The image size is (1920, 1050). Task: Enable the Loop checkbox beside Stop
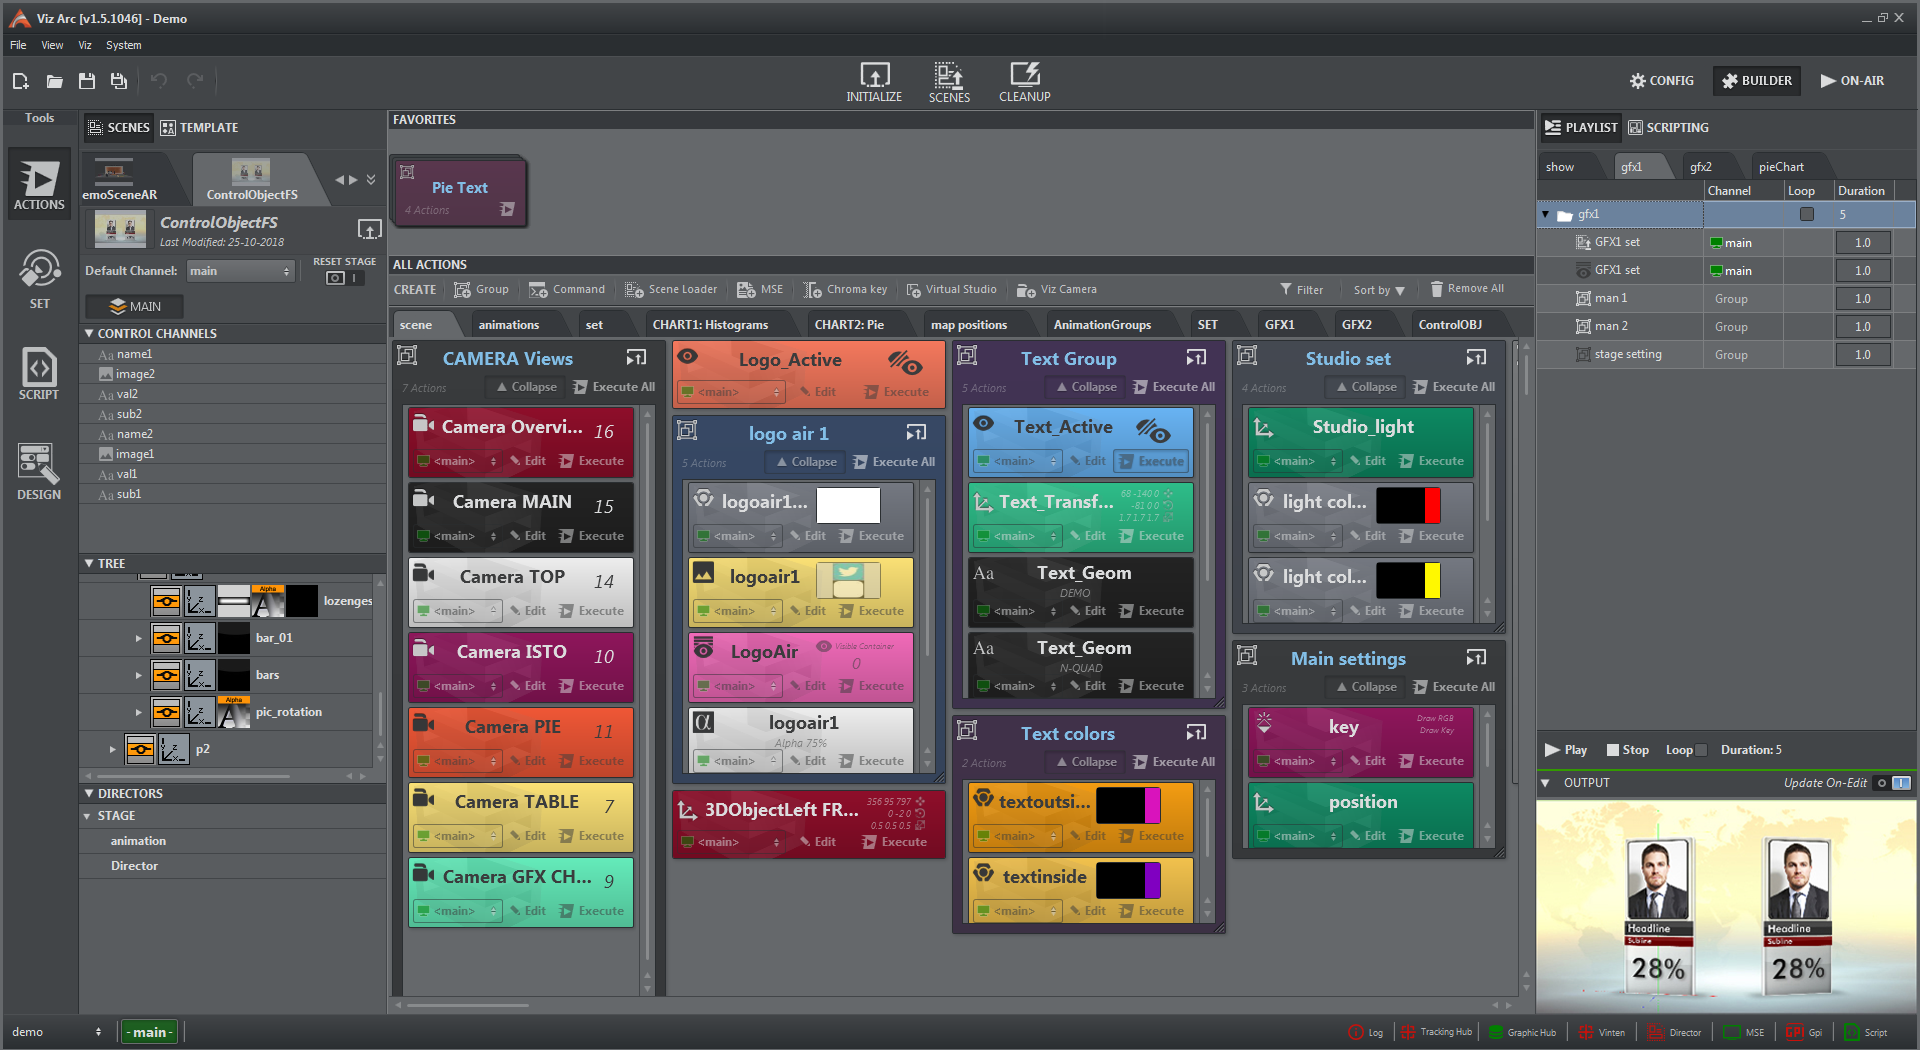[1701, 750]
